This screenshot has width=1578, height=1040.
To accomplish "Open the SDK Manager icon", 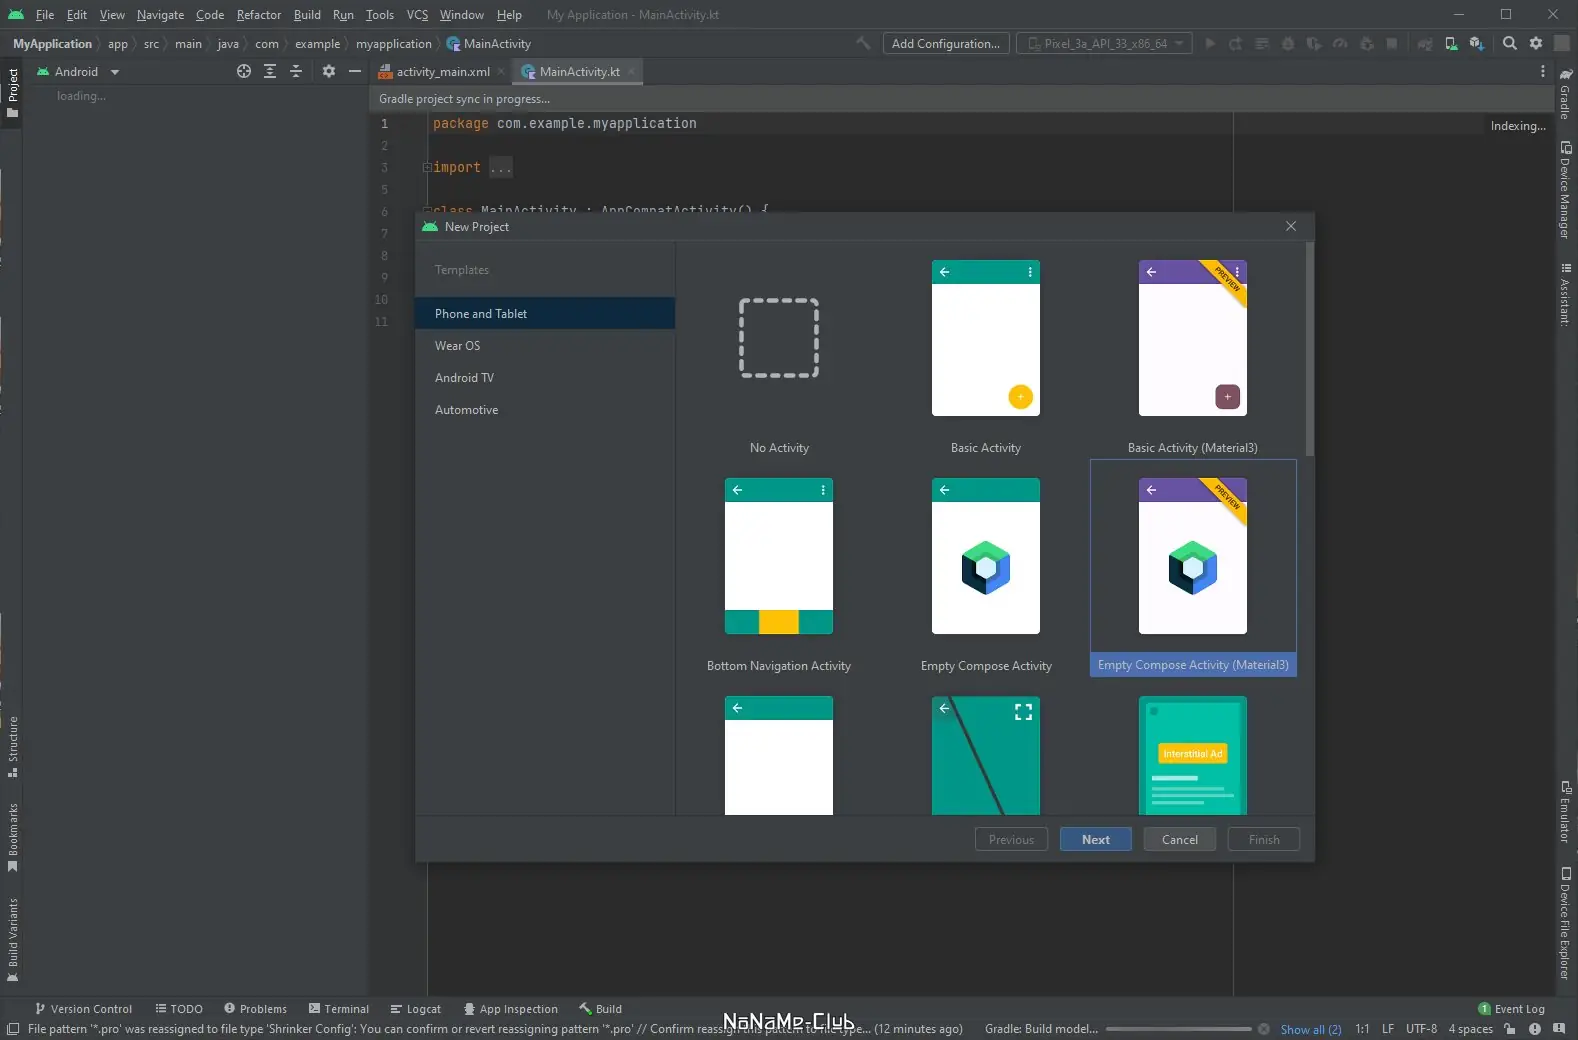I will (1476, 44).
